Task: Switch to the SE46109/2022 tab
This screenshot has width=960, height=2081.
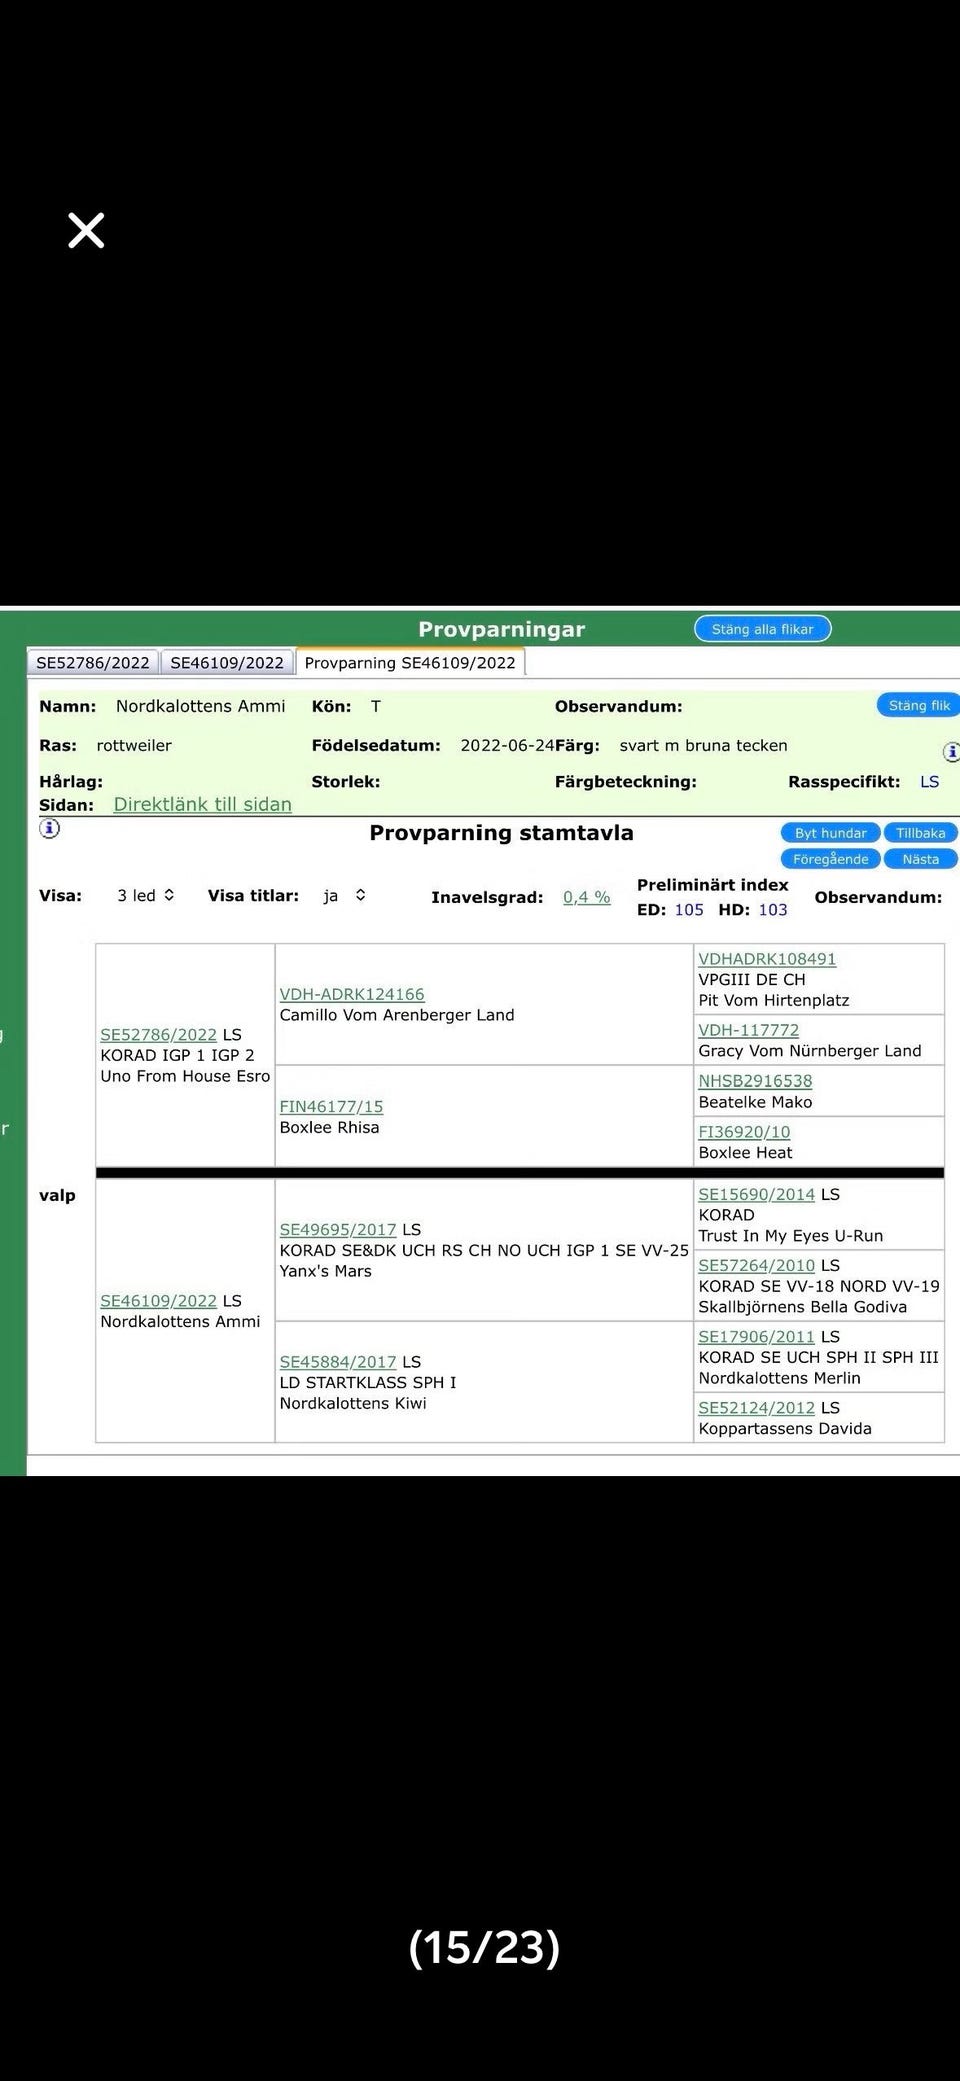Action: pos(227,662)
